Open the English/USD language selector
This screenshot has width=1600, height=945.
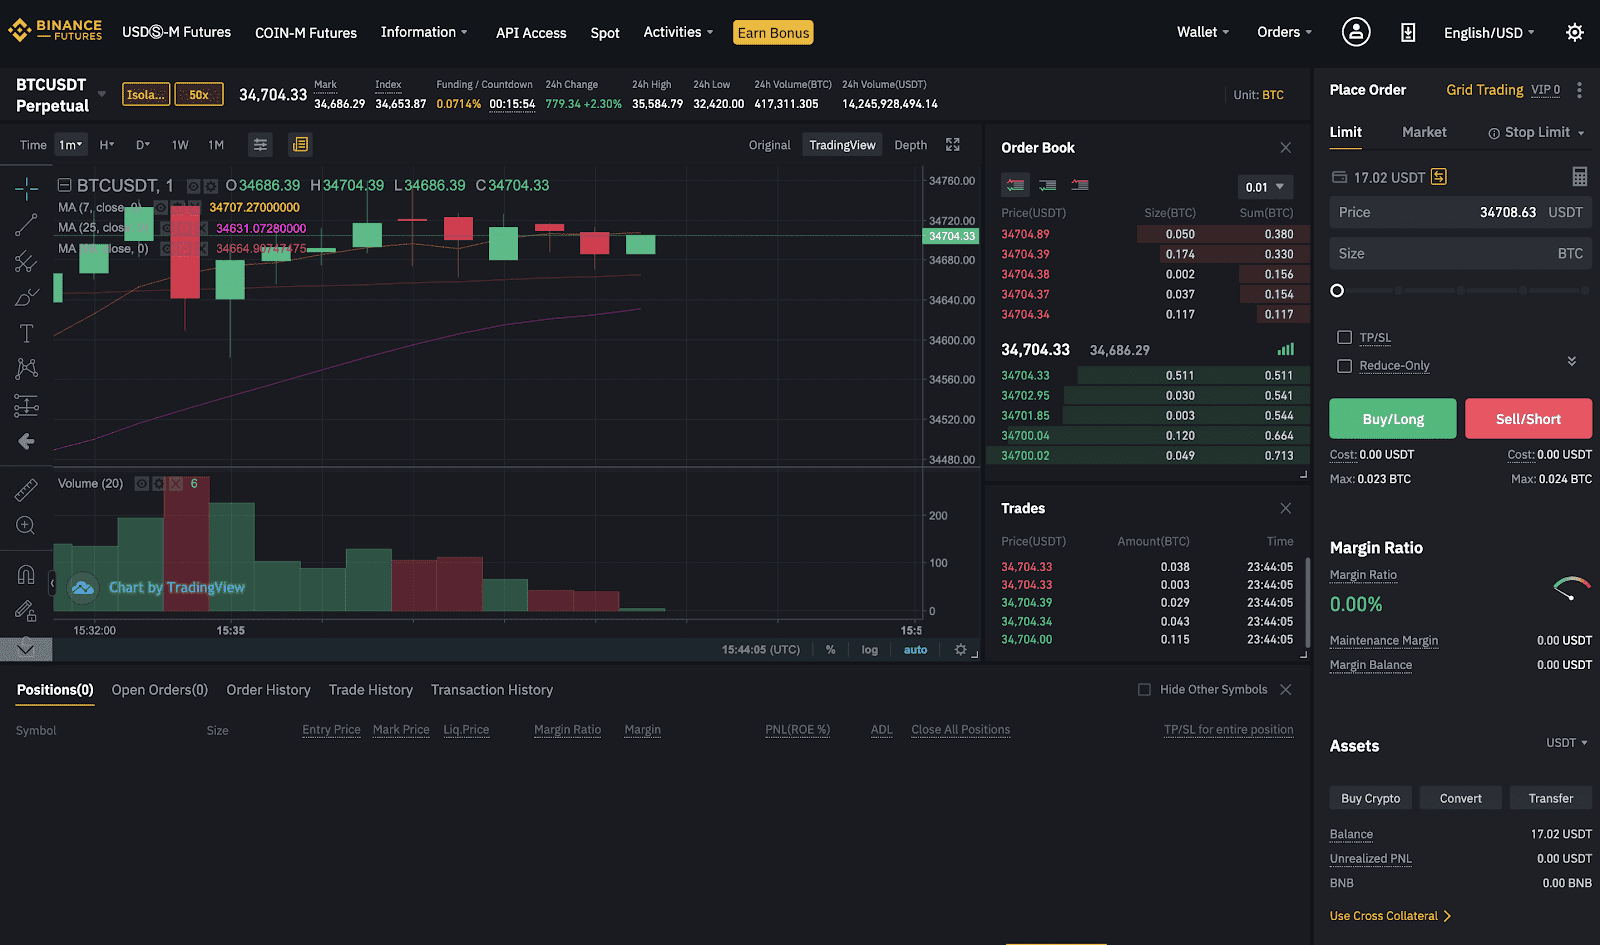point(1489,33)
